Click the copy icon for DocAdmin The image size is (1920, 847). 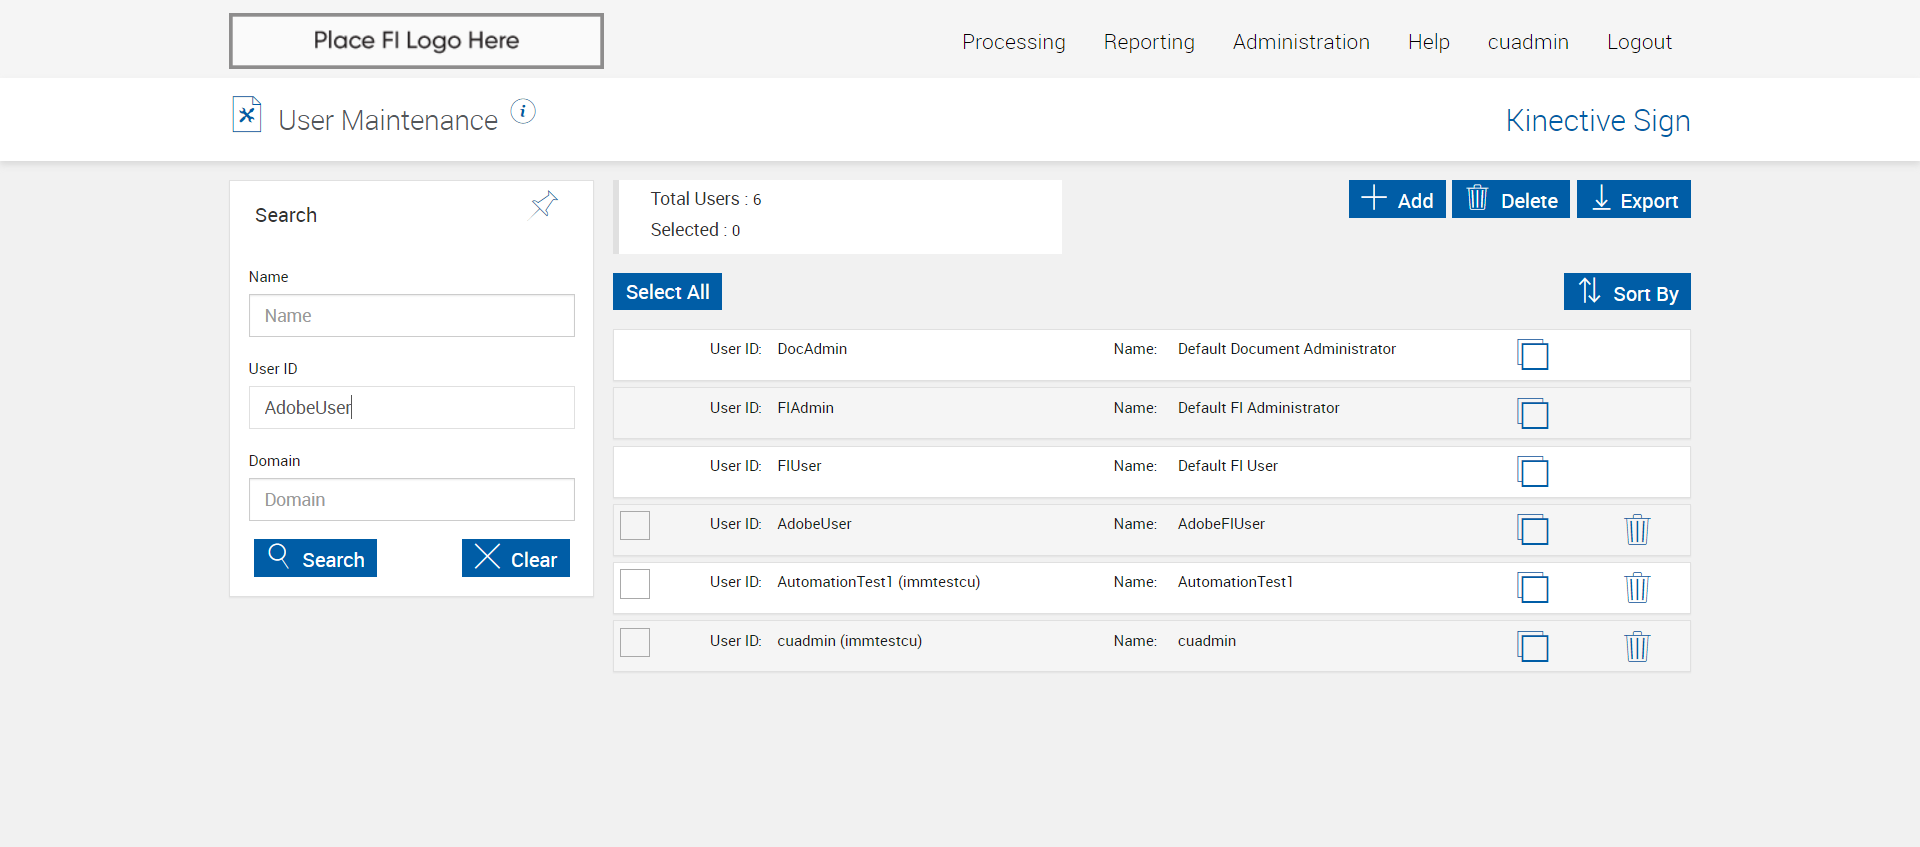(x=1532, y=355)
